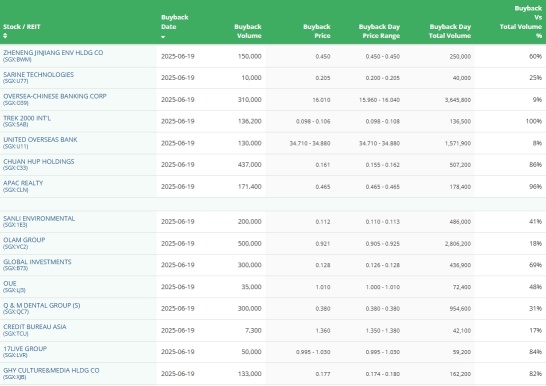Click the Buyback Day Total Volume header
This screenshot has height=386, width=546.
click(450, 31)
